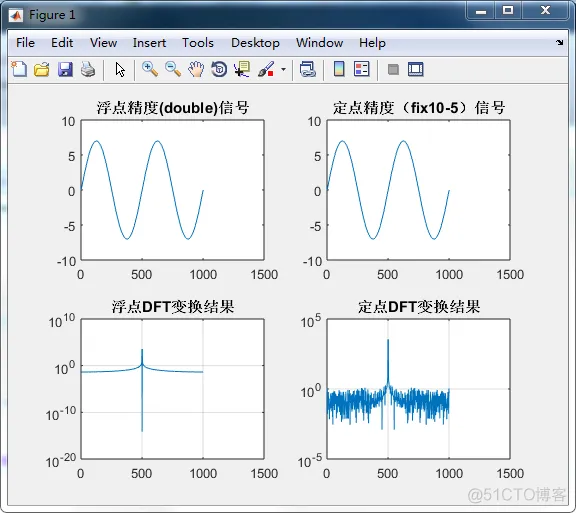Select the floating-point DFT axes

[172, 389]
